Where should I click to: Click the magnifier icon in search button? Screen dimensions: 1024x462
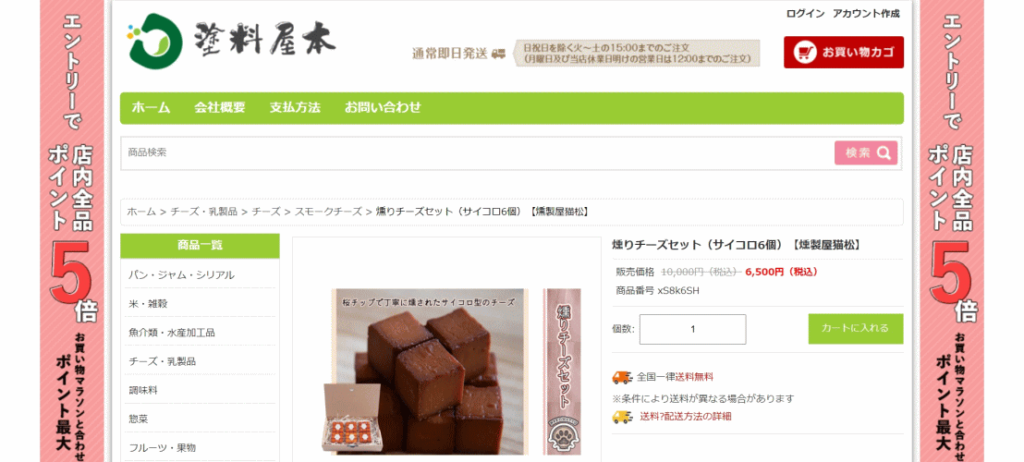point(884,153)
